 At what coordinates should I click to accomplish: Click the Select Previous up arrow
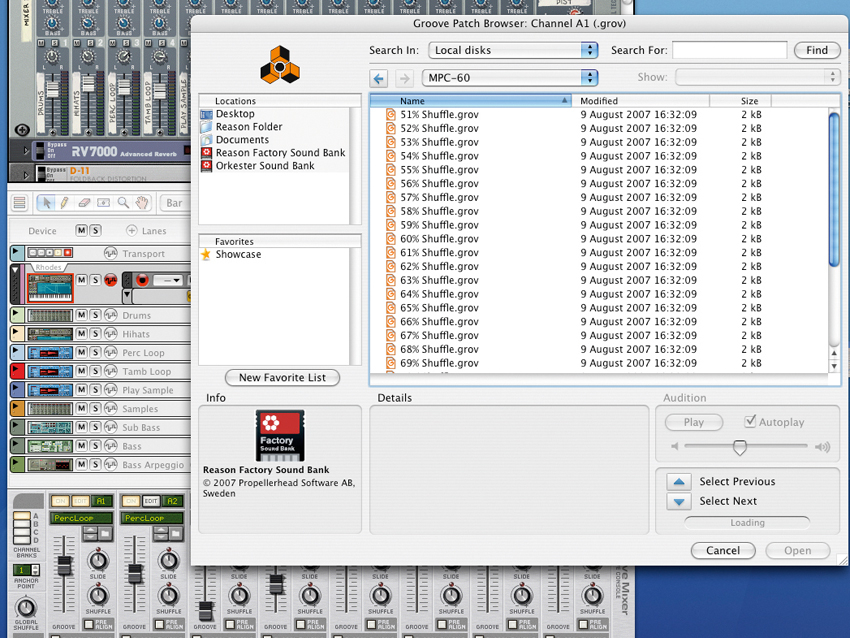(679, 481)
